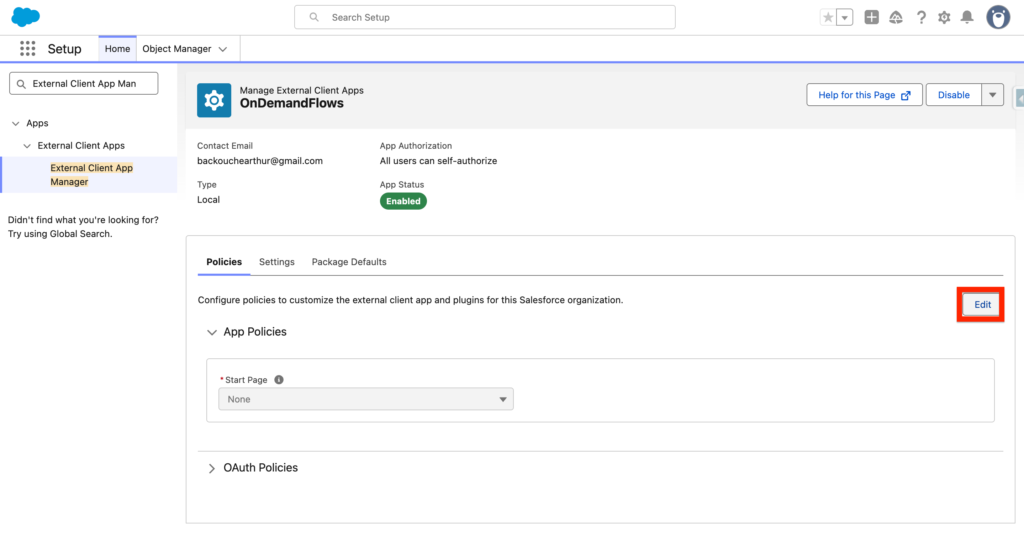Viewport: 1024px width, 553px height.
Task: Open the dropdown arrow beside Disable
Action: click(992, 95)
